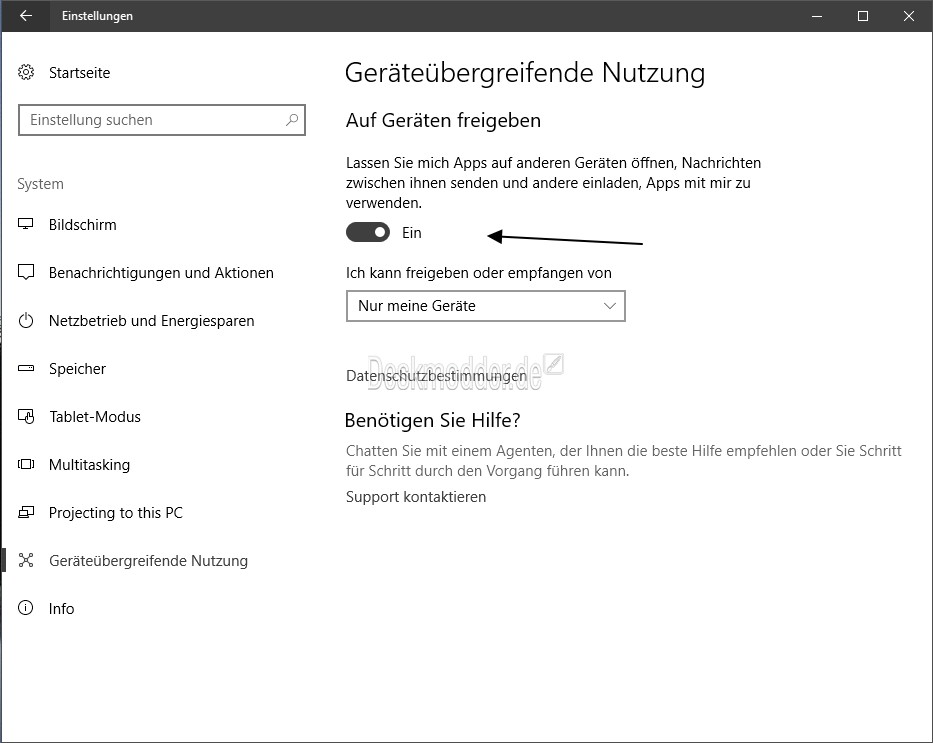Click the Speicher drive icon

[x=26, y=368]
